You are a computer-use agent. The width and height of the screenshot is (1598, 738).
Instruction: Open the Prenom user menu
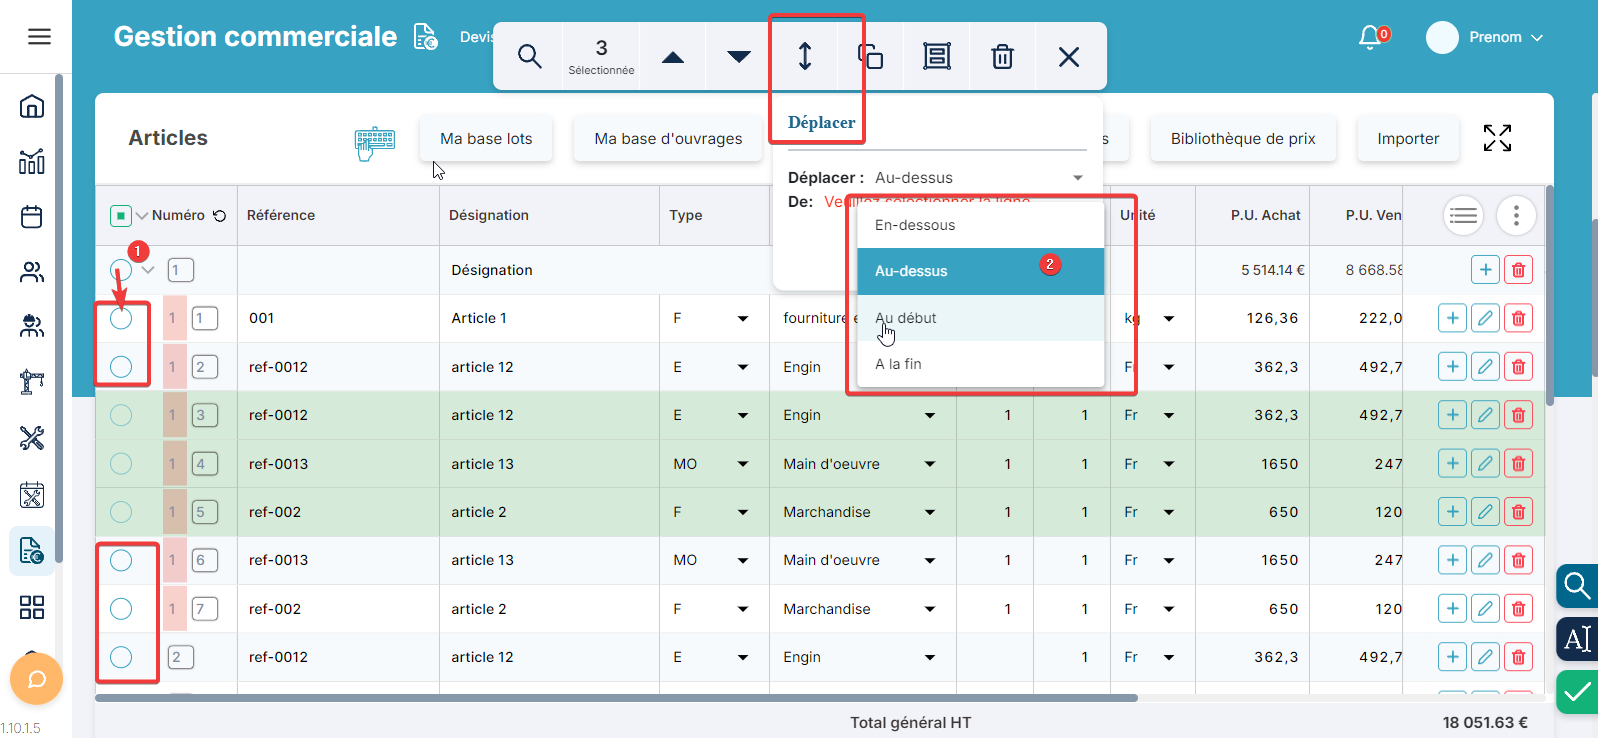point(1485,37)
